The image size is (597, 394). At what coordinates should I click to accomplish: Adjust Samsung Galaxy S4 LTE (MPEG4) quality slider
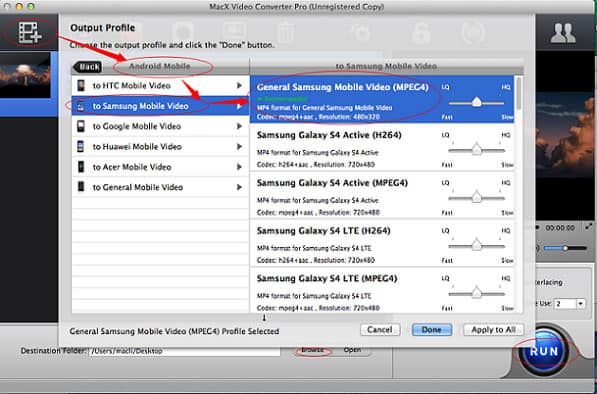click(476, 293)
